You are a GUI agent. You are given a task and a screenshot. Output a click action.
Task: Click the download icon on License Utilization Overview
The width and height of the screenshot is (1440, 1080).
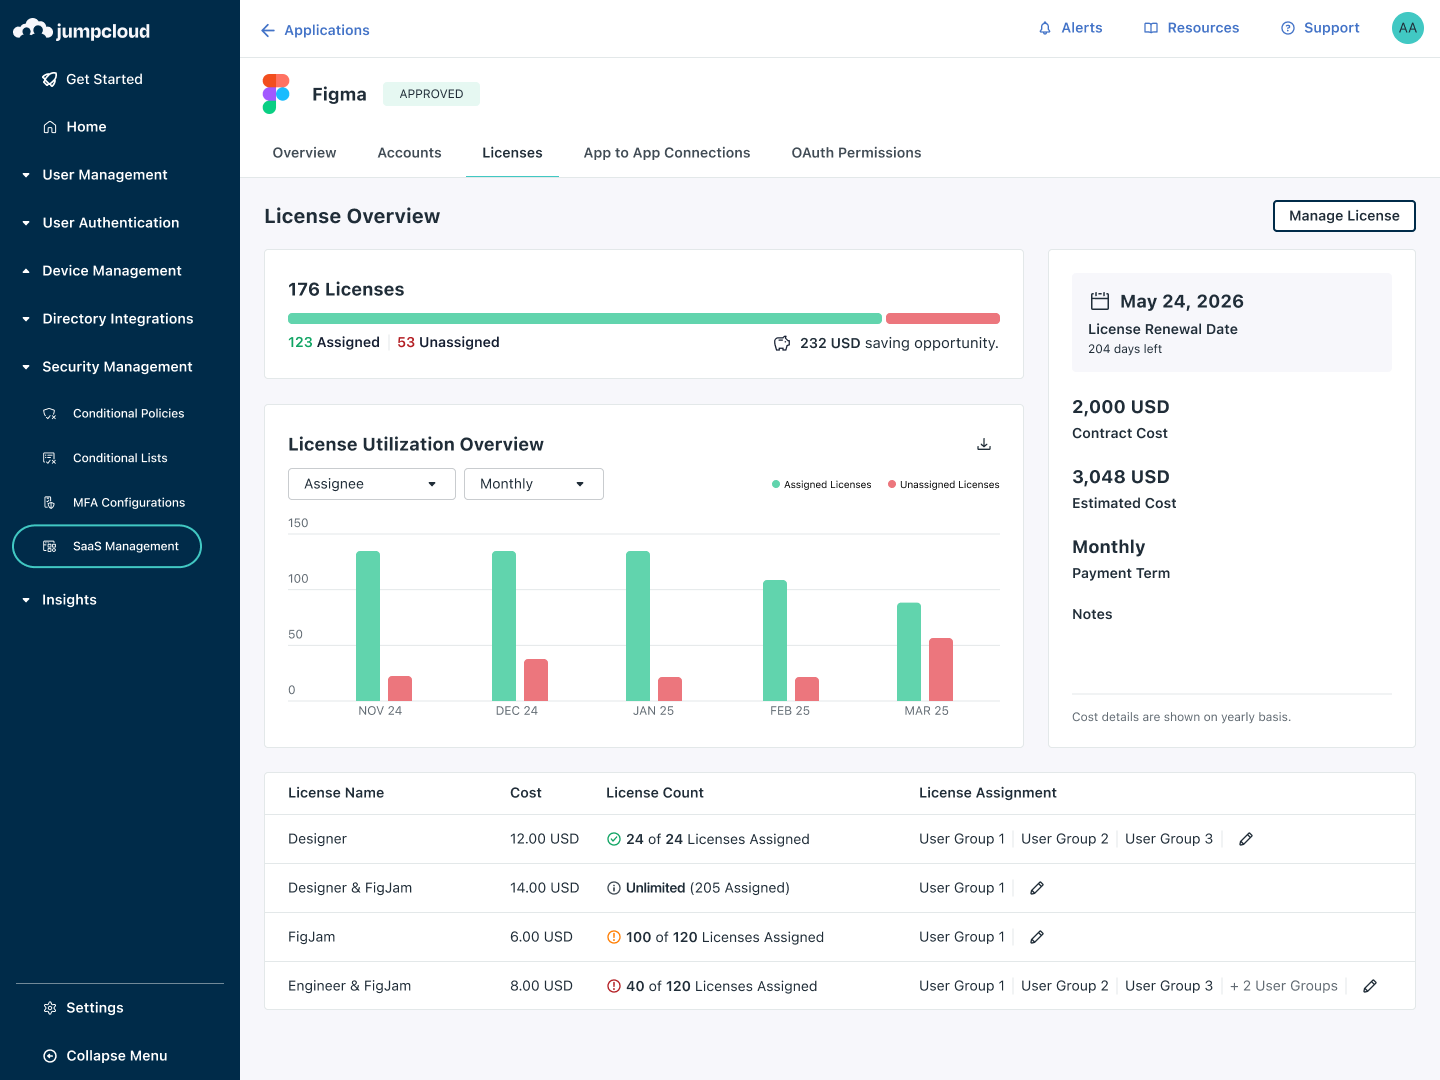984,443
